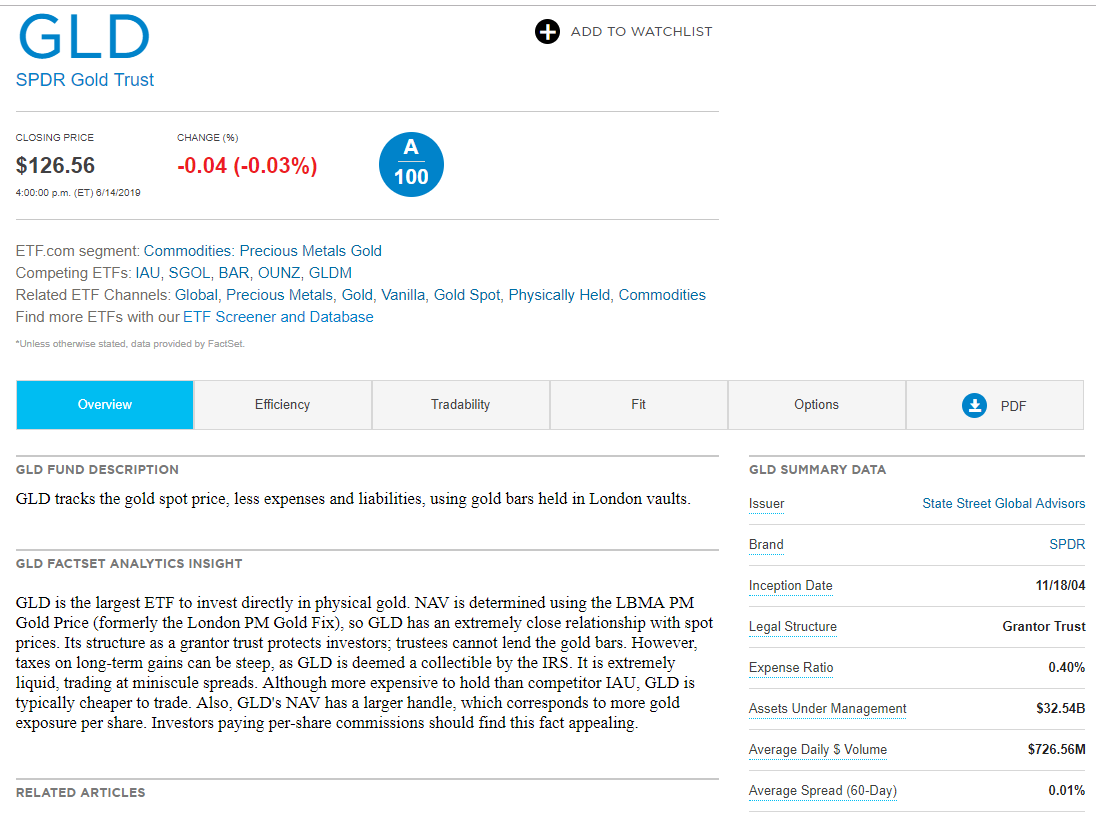The width and height of the screenshot is (1096, 814).
Task: Open the Gold channel link
Action: pos(357,295)
